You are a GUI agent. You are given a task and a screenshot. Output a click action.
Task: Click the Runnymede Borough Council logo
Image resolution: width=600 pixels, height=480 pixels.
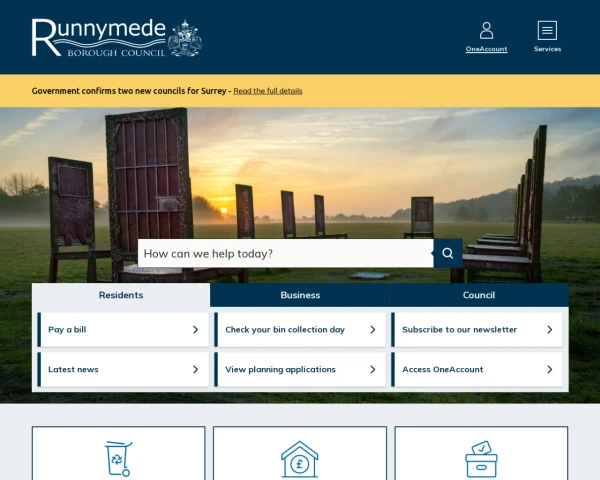[117, 38]
